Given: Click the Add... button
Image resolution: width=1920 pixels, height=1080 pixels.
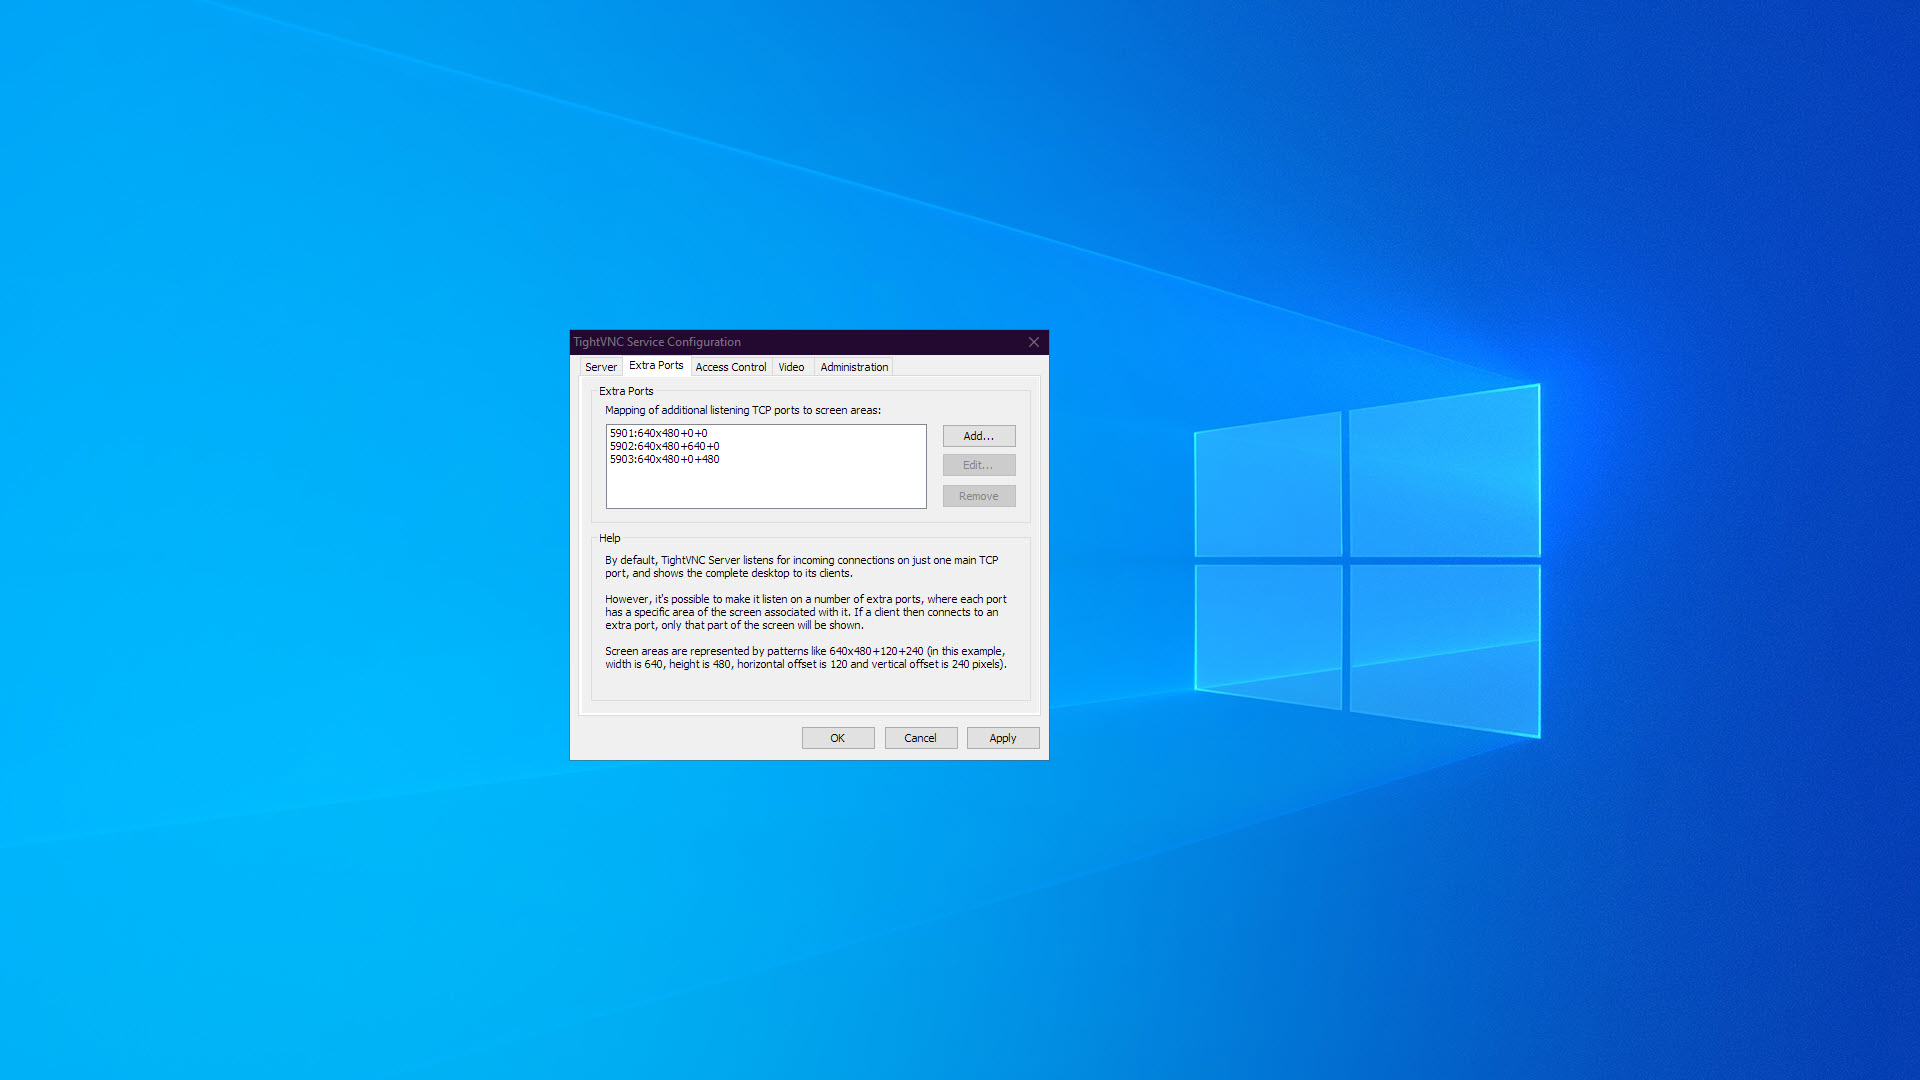Looking at the screenshot, I should [979, 436].
